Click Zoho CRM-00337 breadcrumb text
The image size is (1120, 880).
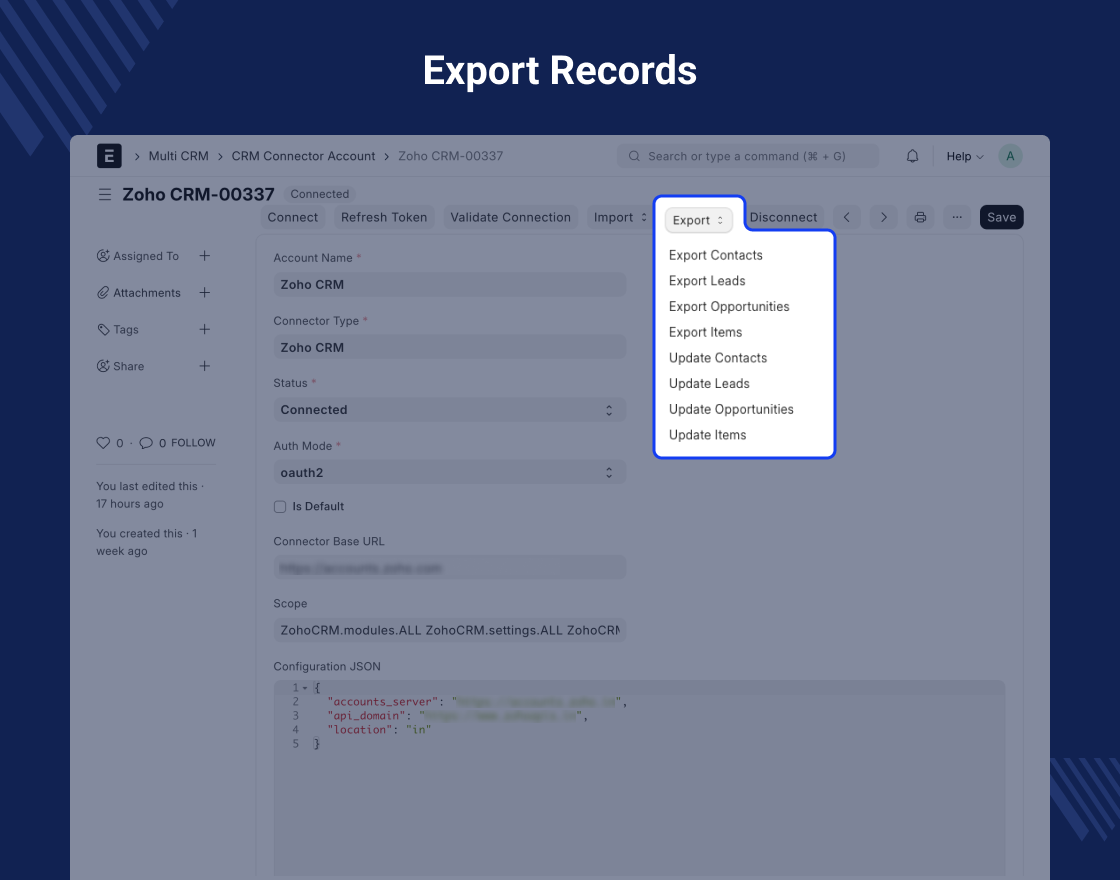451,156
